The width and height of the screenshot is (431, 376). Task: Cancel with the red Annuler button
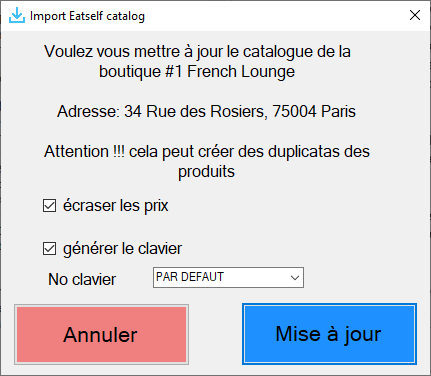coord(102,334)
